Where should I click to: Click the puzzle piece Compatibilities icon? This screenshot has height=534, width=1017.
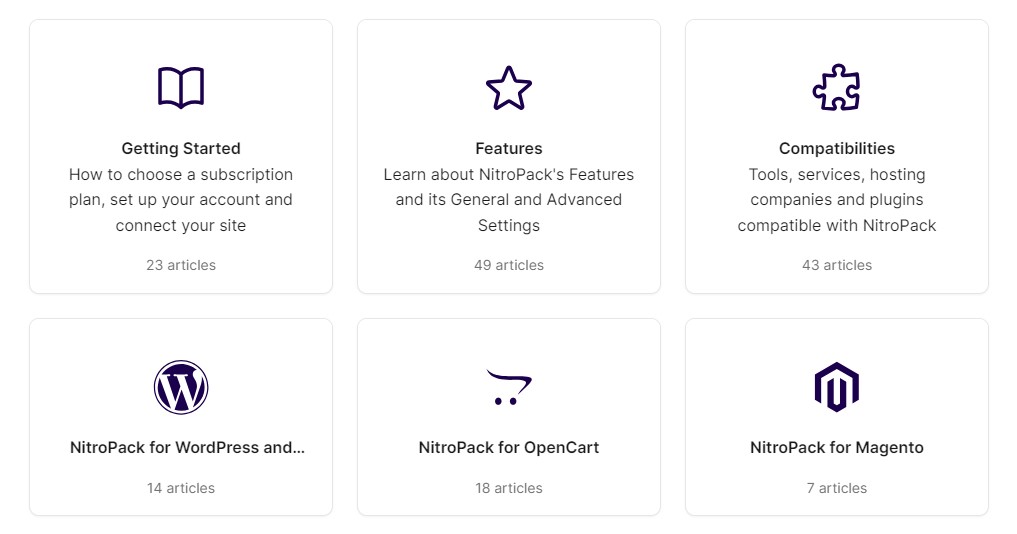[x=837, y=88]
